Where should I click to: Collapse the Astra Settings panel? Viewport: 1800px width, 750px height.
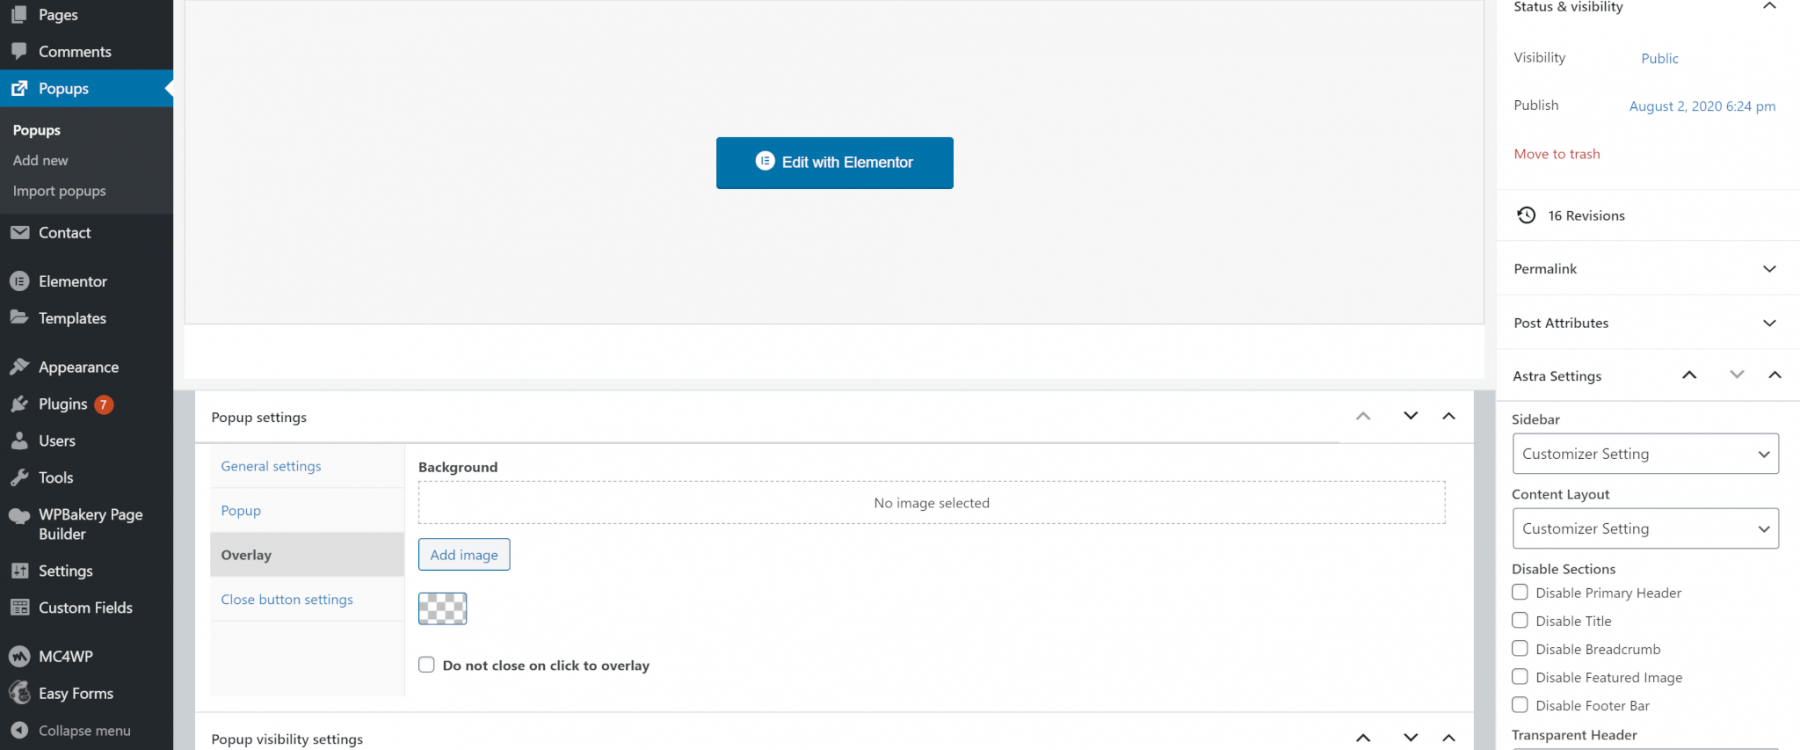tap(1775, 375)
